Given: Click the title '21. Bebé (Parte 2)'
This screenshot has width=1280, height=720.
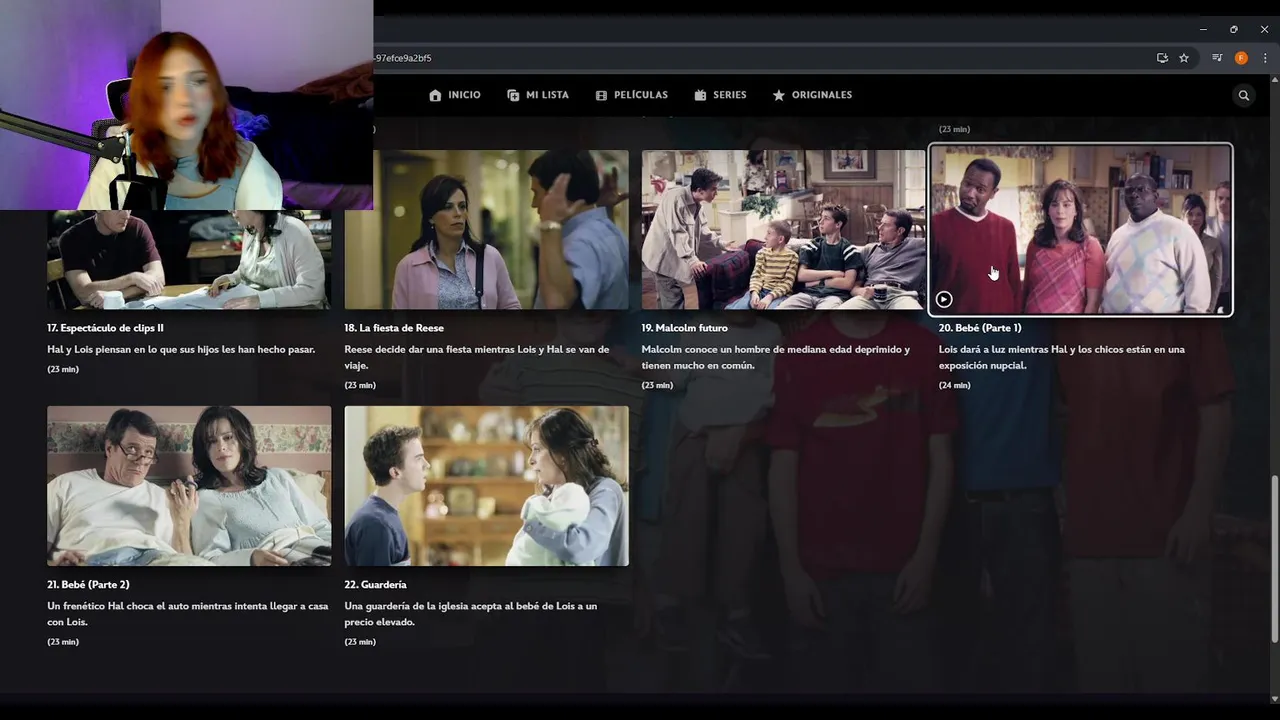Looking at the screenshot, I should click(88, 584).
